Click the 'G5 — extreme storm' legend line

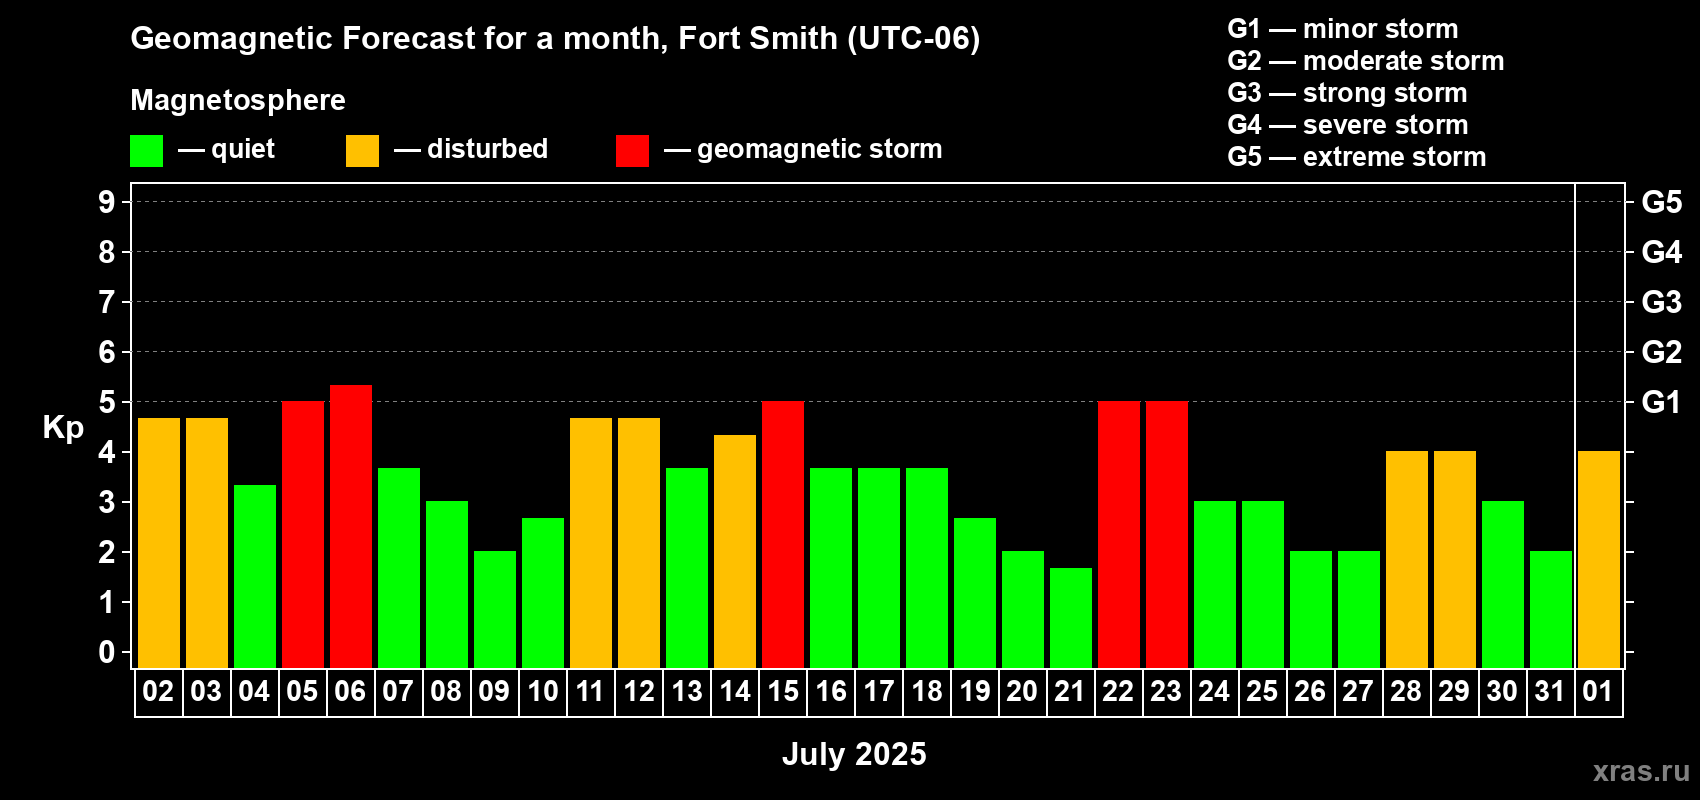(1356, 157)
